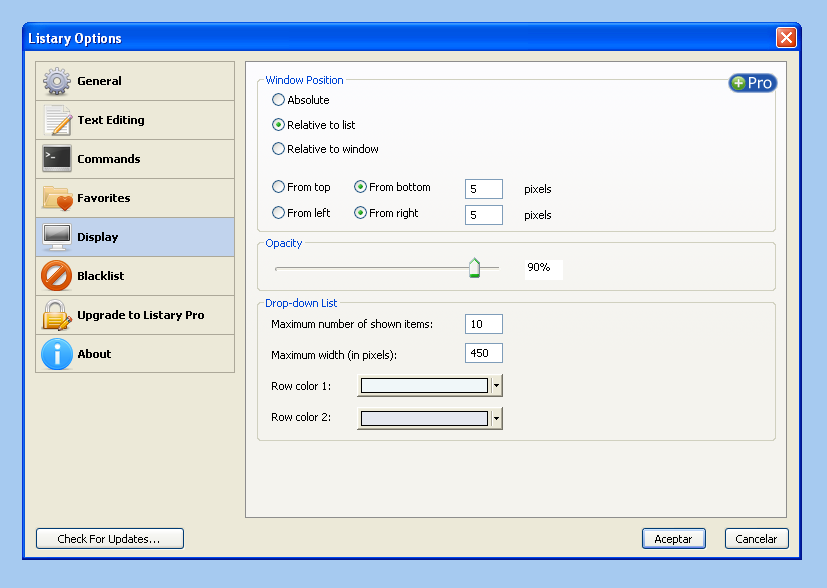
Task: Click the 90% opacity value box
Action: click(x=544, y=269)
